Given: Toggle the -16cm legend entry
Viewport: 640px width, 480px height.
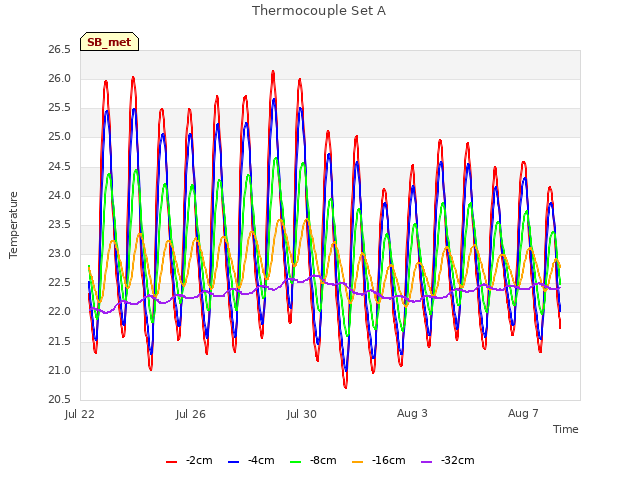Looking at the screenshot, I should 379,460.
